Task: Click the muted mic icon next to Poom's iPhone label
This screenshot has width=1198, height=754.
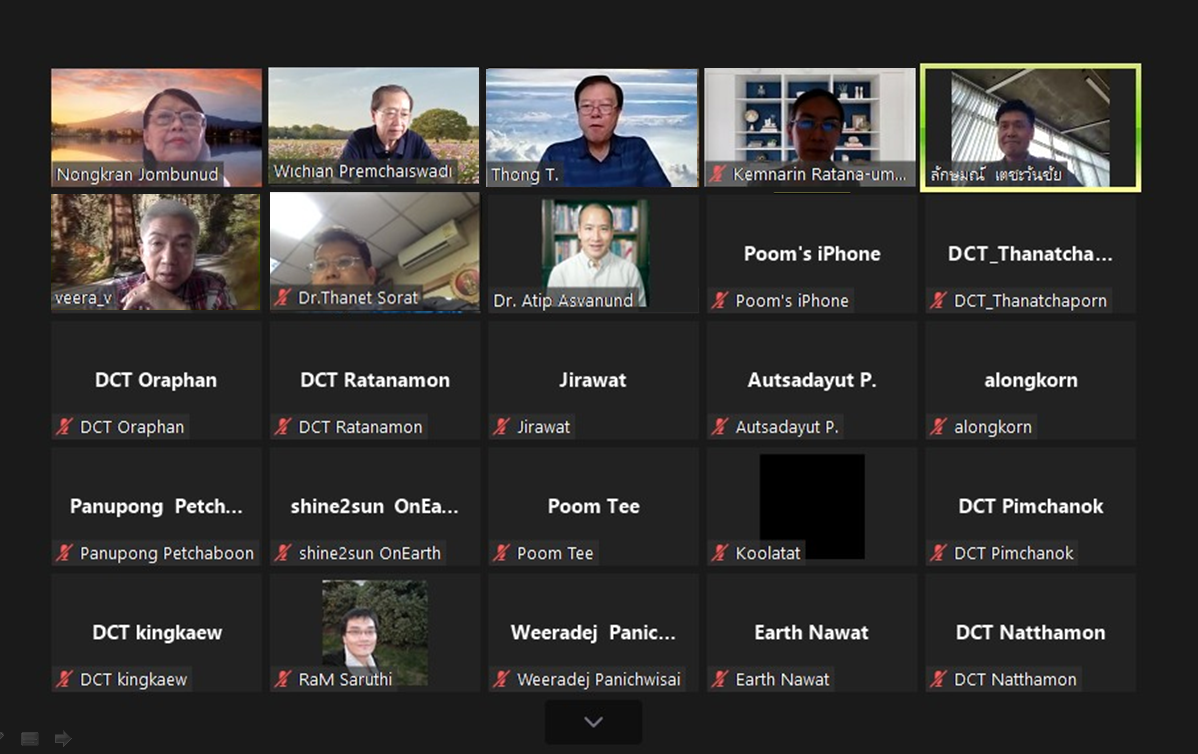Action: point(720,300)
